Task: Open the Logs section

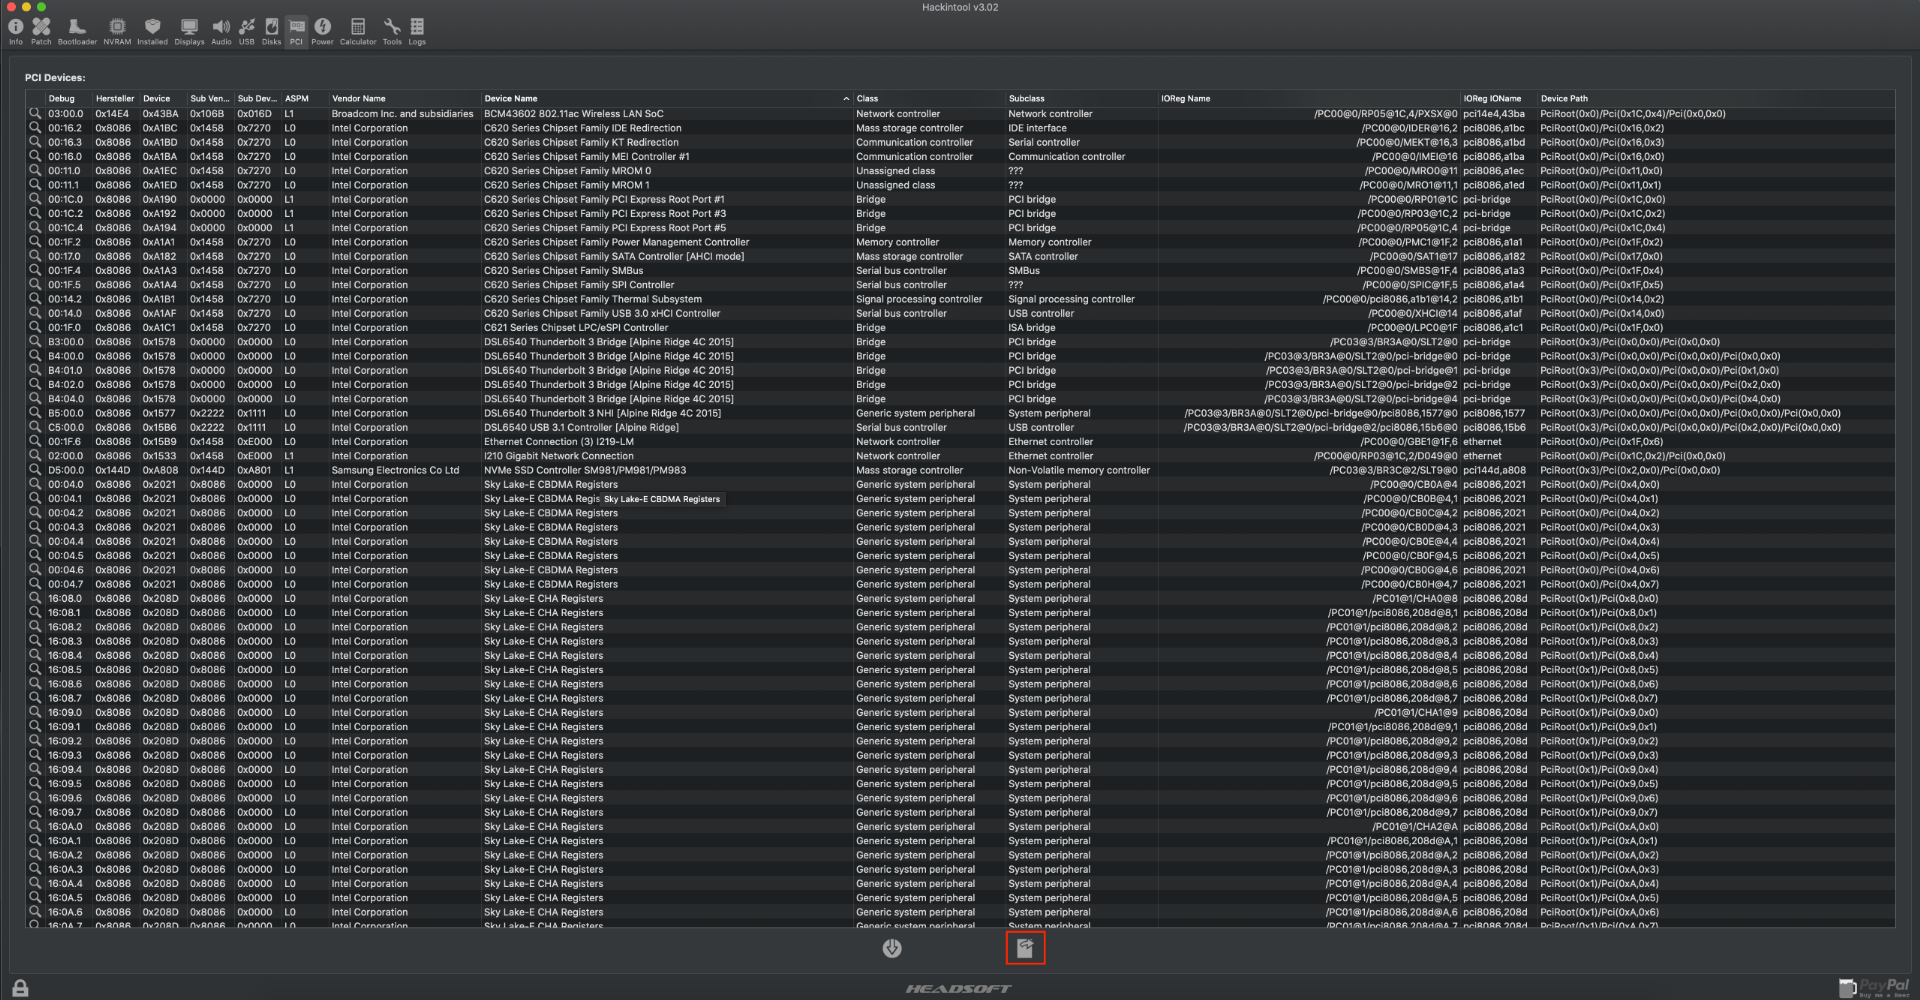Action: tap(417, 31)
